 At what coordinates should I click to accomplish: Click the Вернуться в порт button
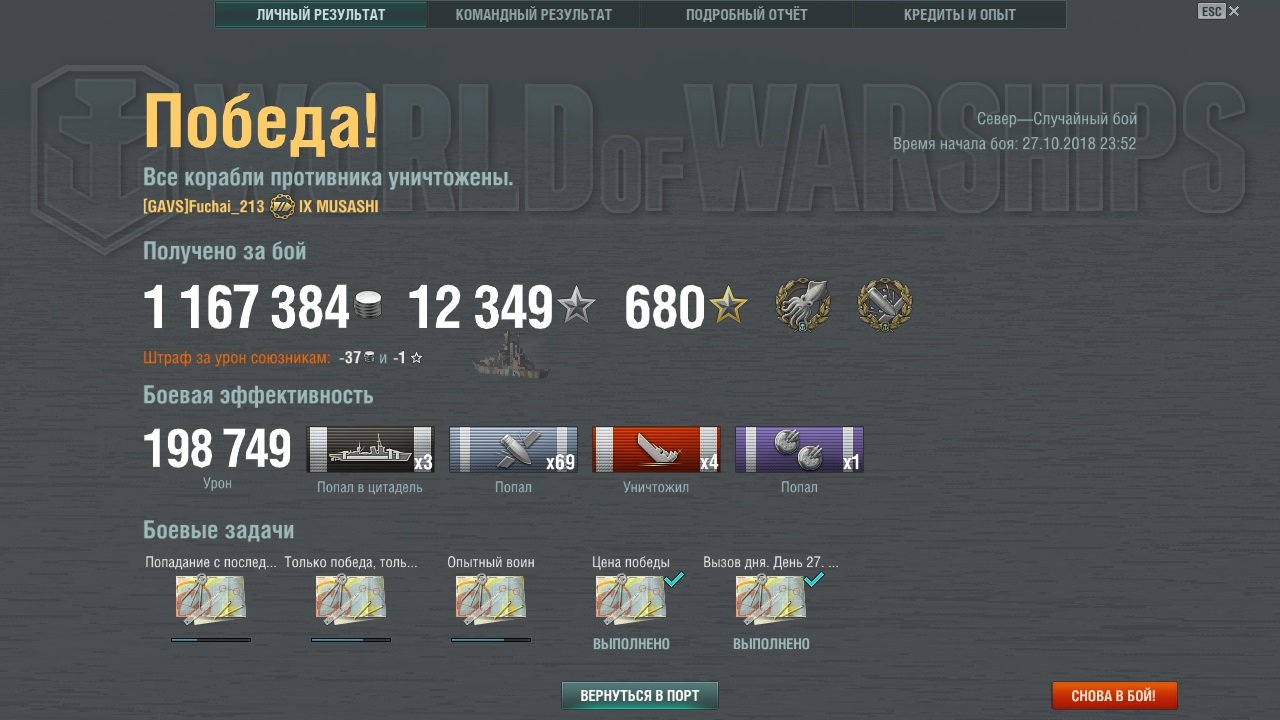click(640, 695)
